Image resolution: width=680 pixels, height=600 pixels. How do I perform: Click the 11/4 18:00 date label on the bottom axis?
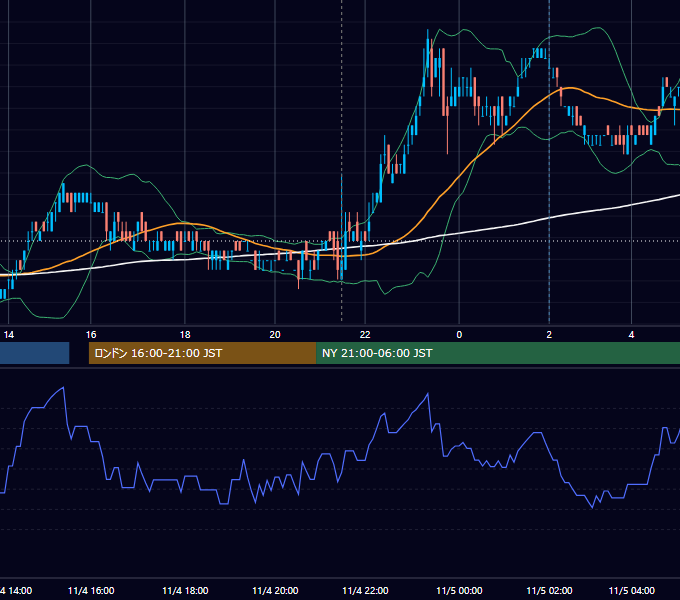185,591
